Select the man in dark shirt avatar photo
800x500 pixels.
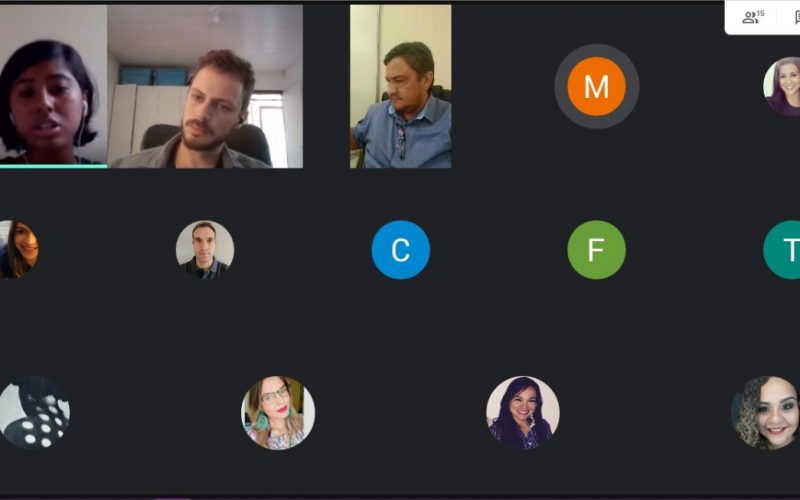tap(205, 249)
